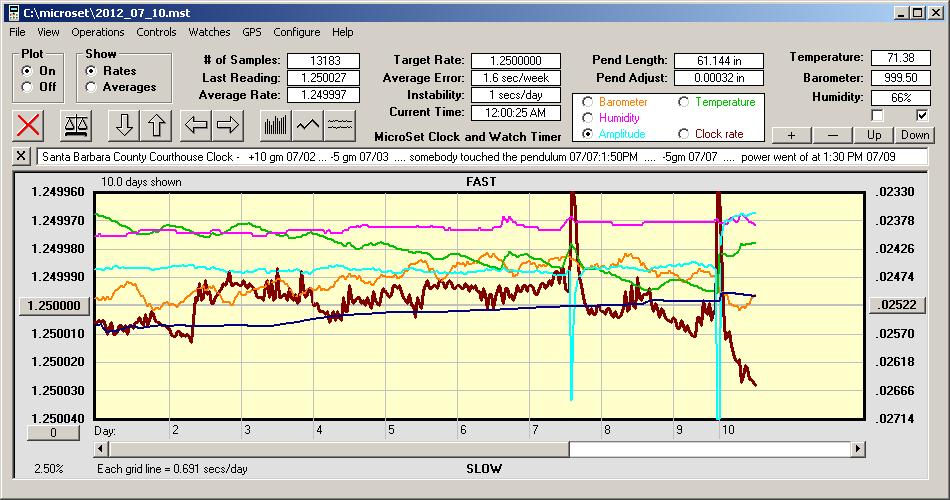
Task: Open the File menu
Action: 17,32
